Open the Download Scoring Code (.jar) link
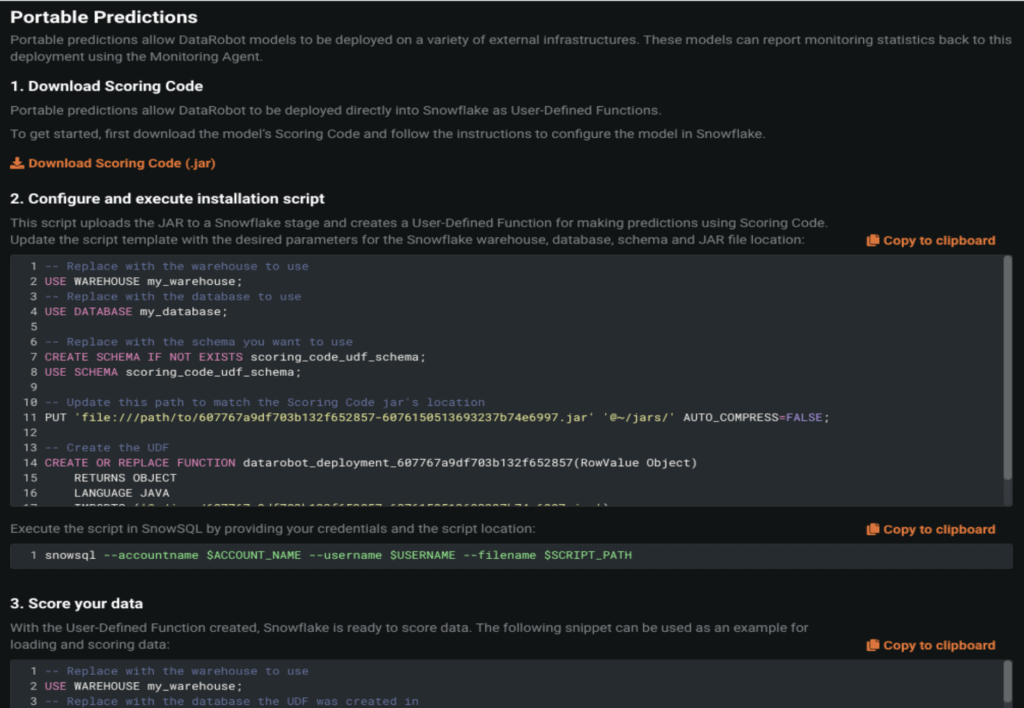1024x708 pixels. click(121, 163)
